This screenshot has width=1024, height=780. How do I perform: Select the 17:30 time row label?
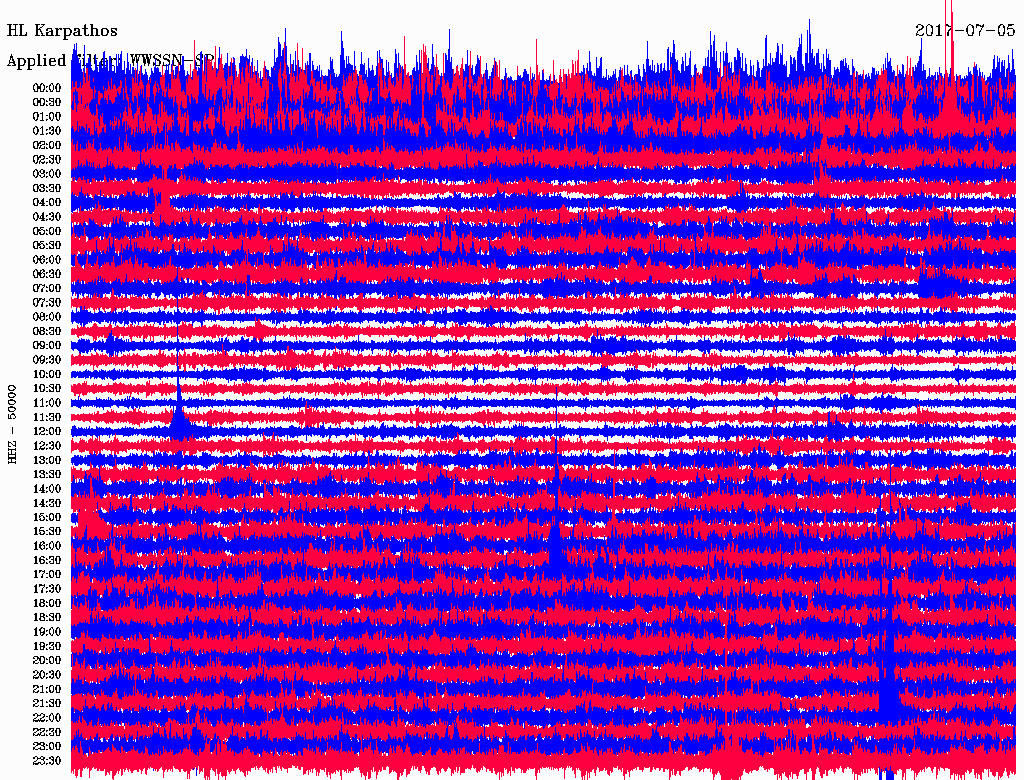(x=47, y=589)
